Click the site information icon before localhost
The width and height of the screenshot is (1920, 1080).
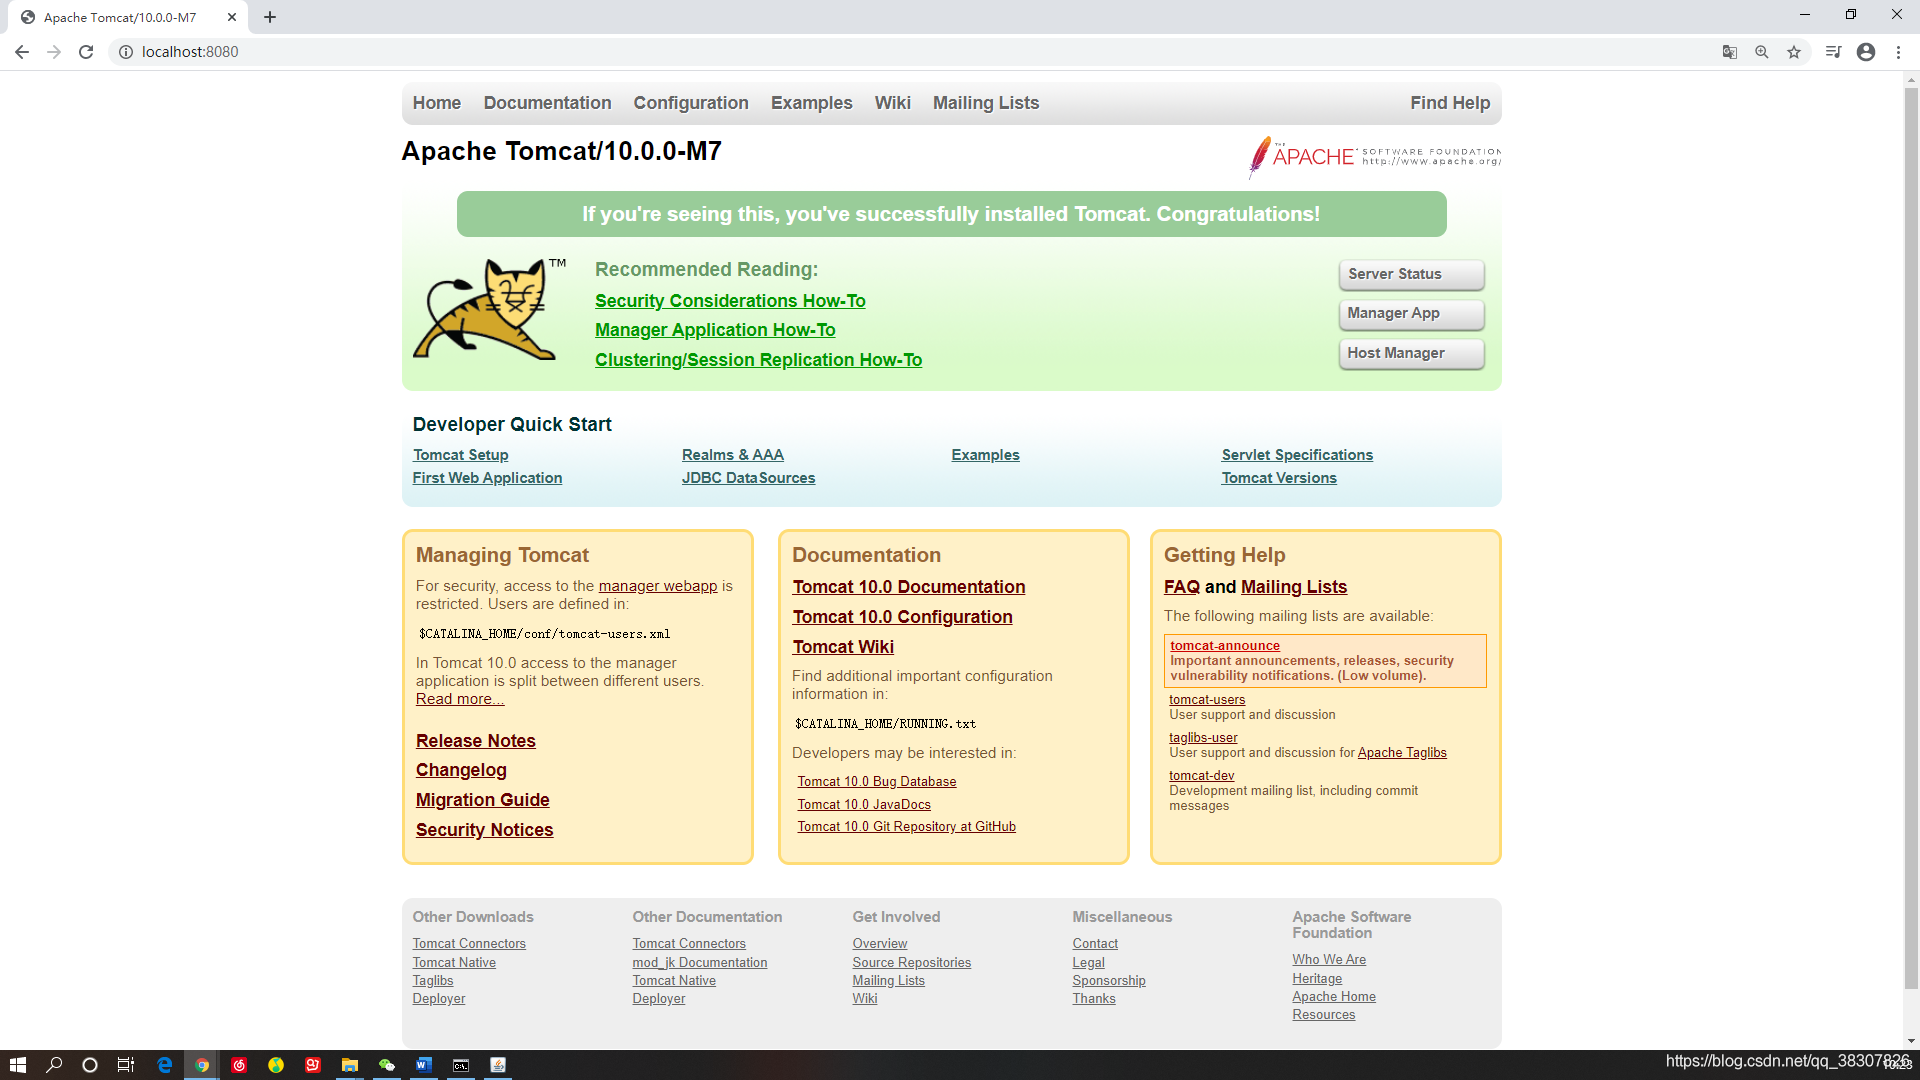tap(126, 52)
